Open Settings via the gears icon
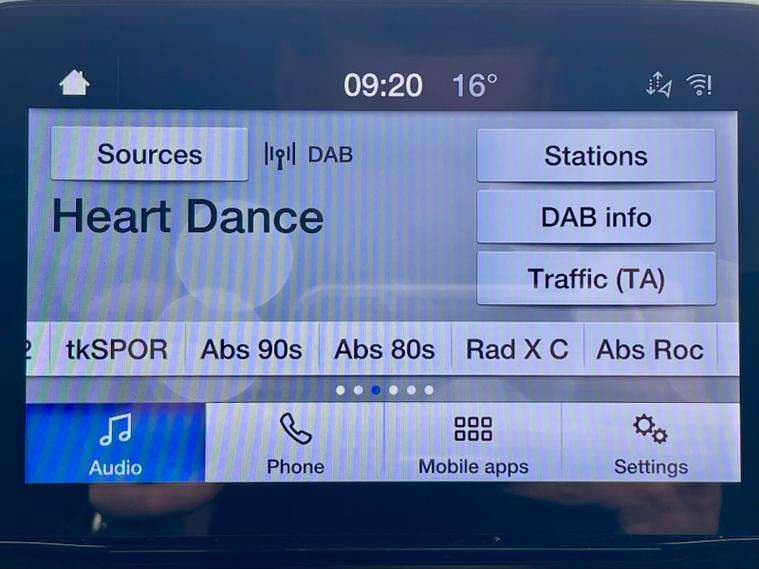Viewport: 759px width, 569px height. [651, 429]
